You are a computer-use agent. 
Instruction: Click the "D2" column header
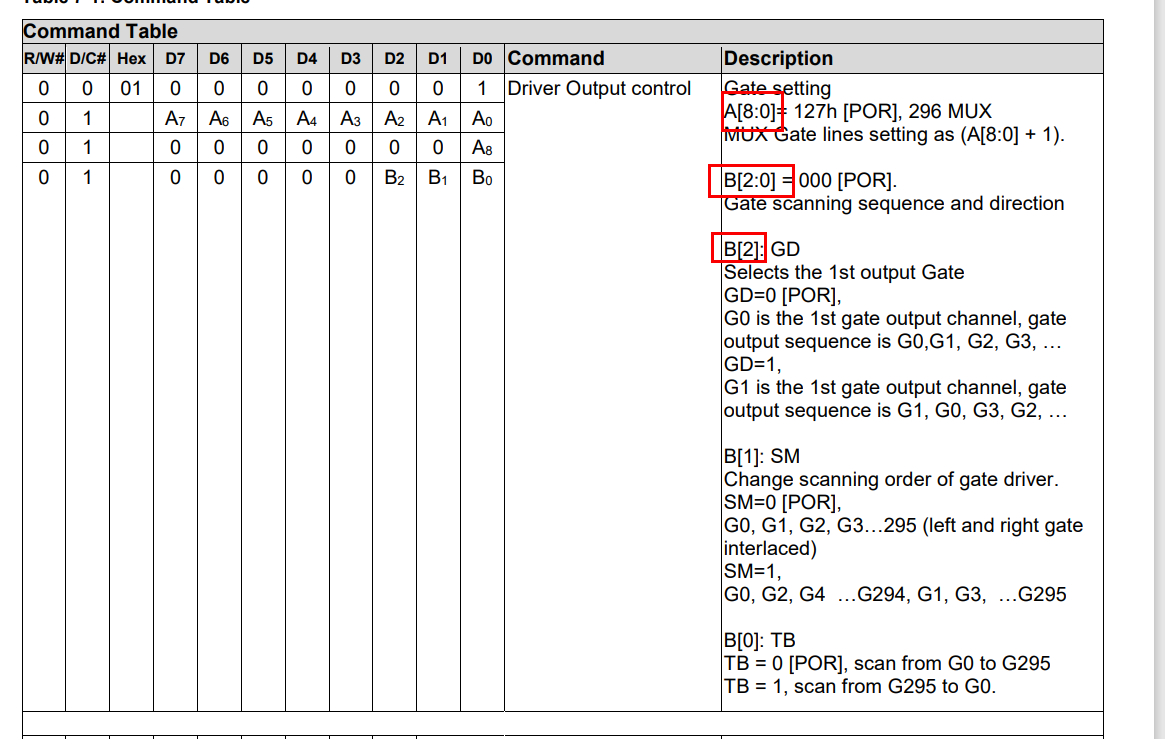[x=395, y=59]
